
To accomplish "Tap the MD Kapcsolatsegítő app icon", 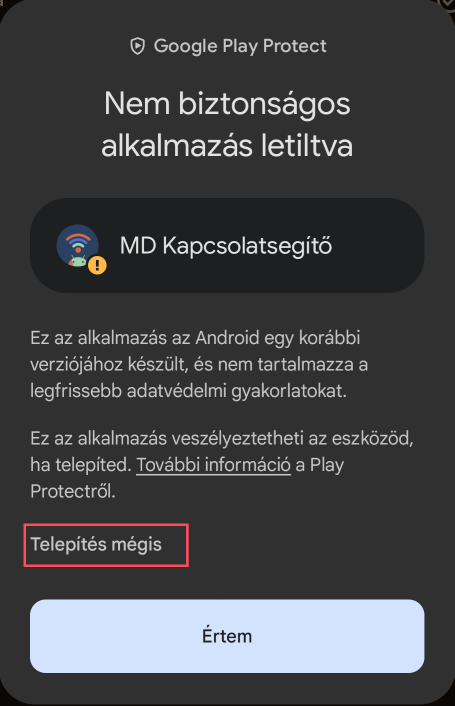I will pyautogui.click(x=78, y=245).
